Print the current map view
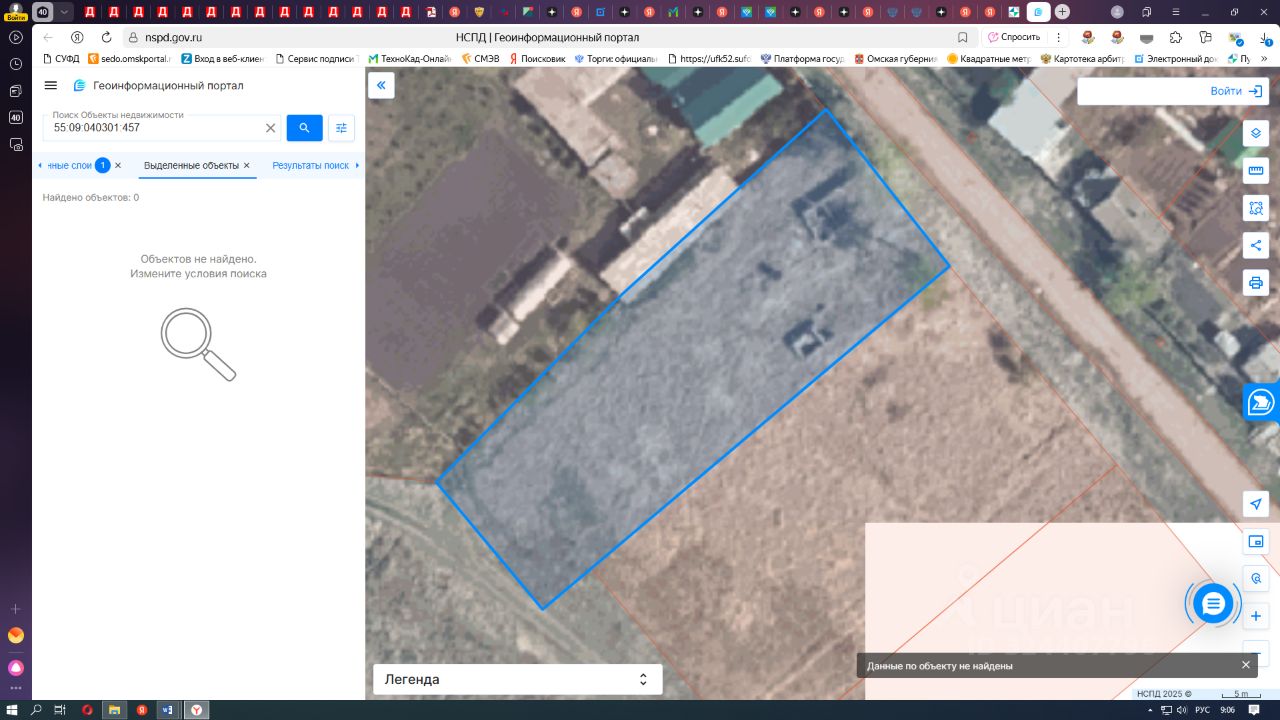Image resolution: width=1280 pixels, height=720 pixels. 1256,282
